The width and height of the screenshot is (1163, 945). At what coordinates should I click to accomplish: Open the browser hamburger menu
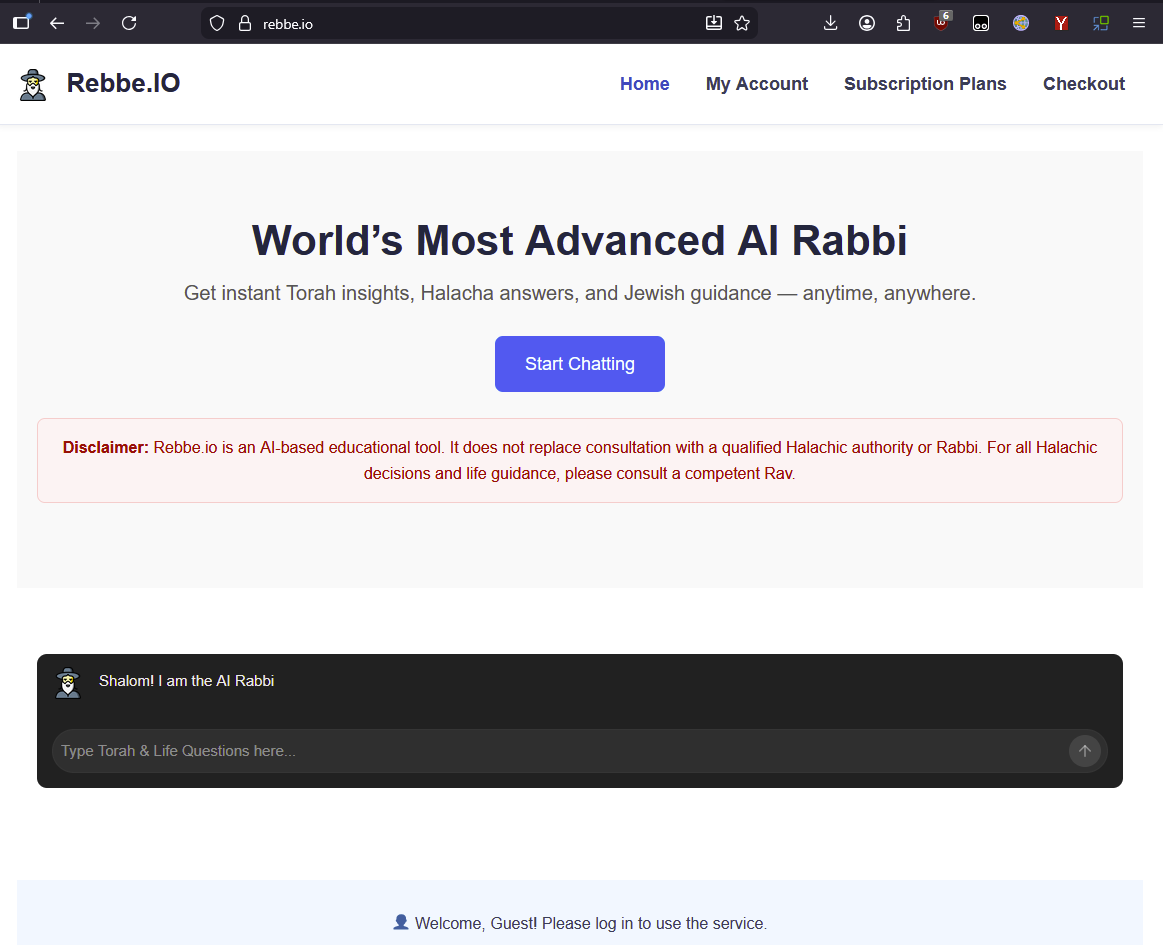(1139, 24)
